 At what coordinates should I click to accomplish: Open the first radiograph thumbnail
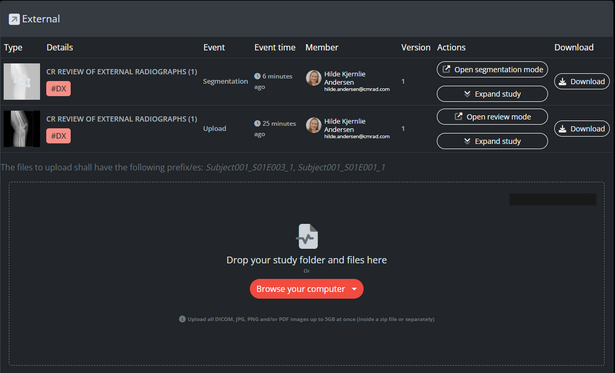click(x=22, y=82)
